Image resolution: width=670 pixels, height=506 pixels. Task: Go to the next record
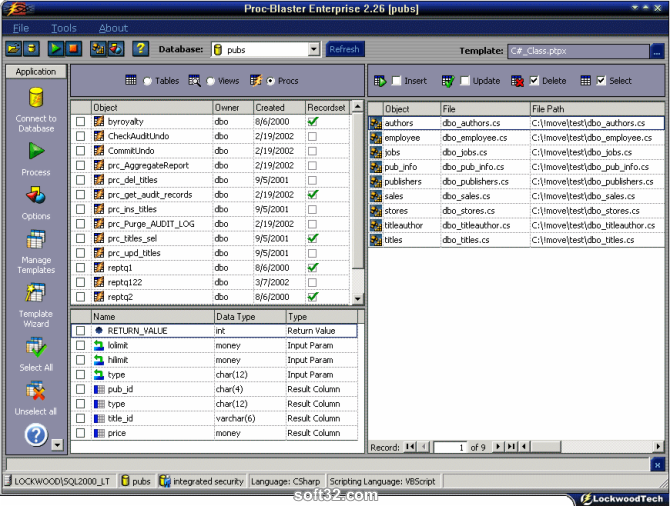[x=498, y=447]
